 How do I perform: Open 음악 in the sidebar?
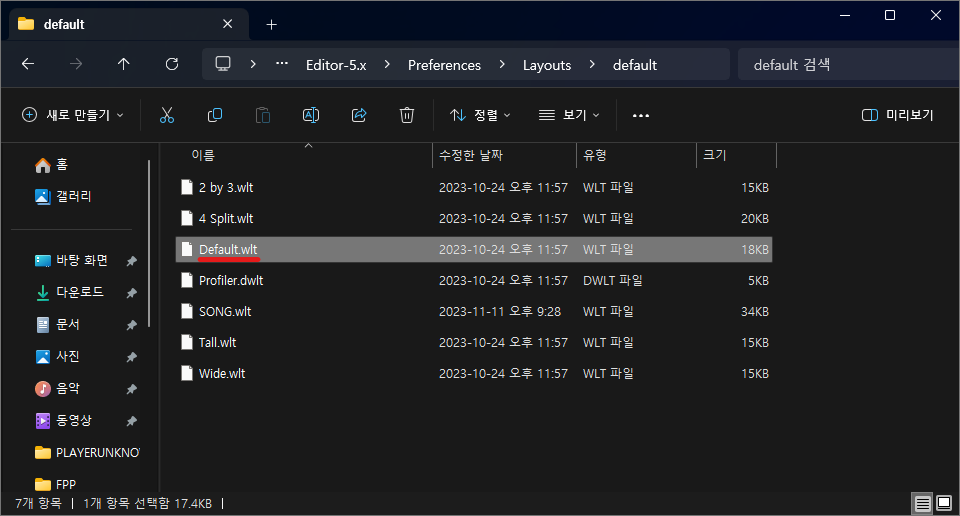[58, 389]
